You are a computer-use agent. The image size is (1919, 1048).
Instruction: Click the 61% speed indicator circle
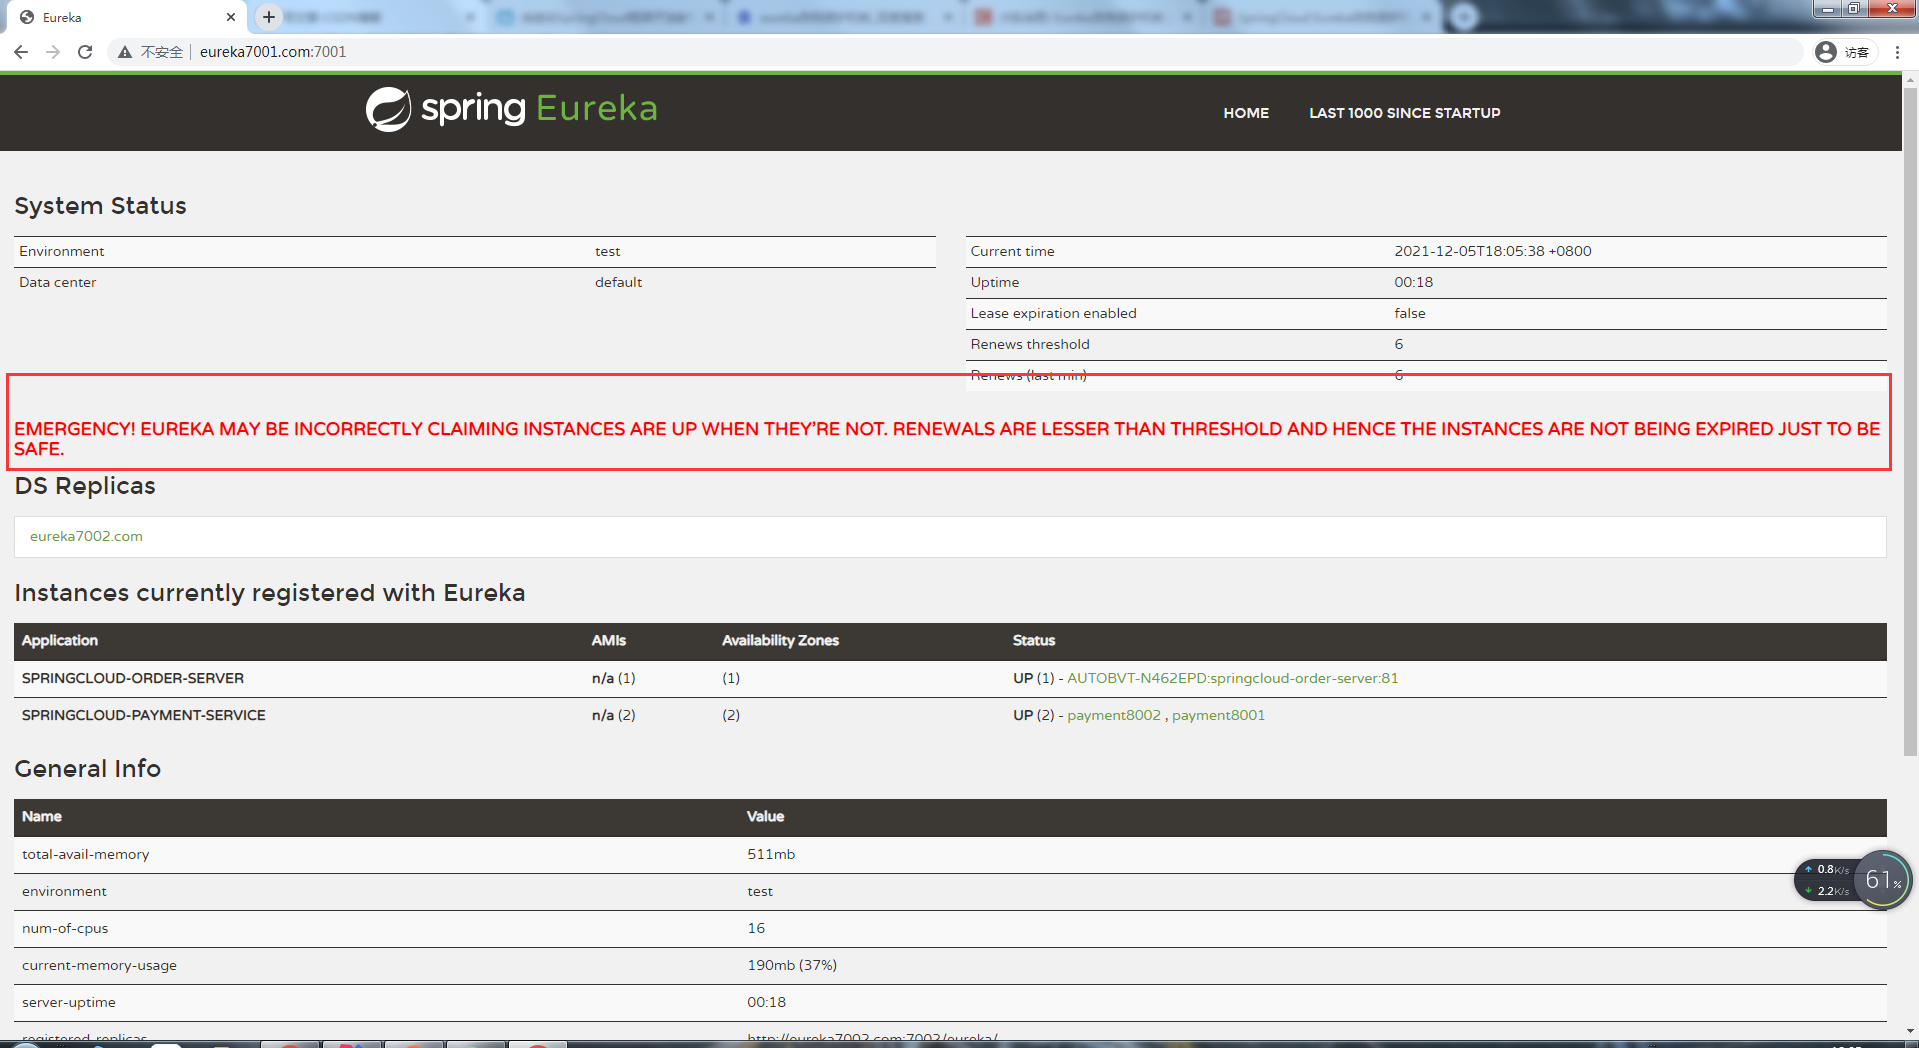(1882, 879)
